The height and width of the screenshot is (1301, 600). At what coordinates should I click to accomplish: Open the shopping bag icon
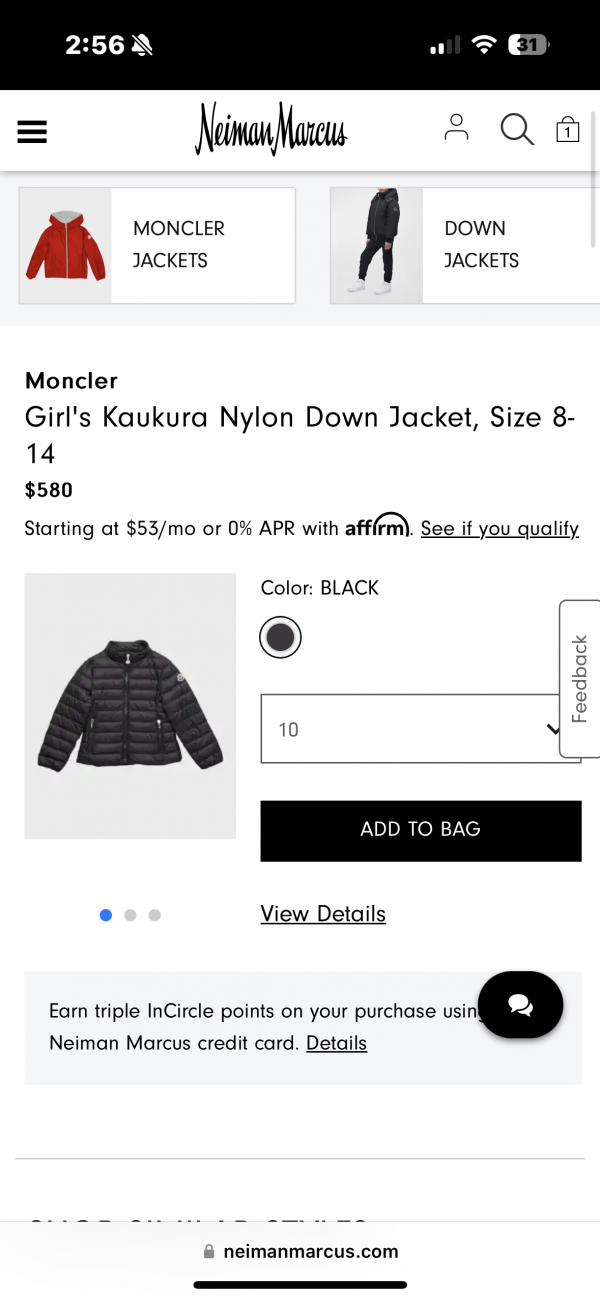pos(568,129)
